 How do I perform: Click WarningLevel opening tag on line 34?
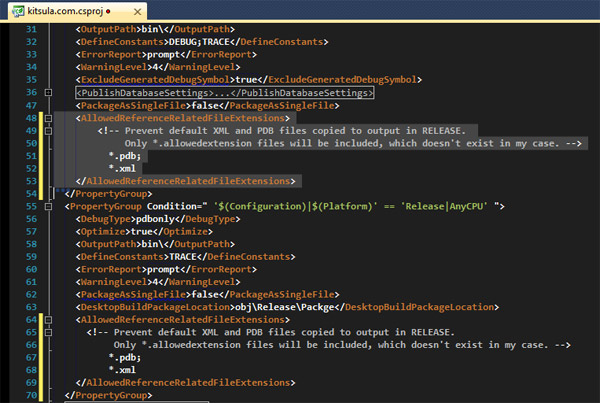114,67
